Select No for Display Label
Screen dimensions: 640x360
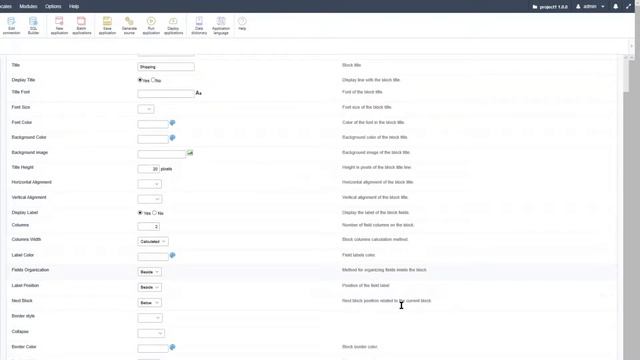[x=154, y=213]
